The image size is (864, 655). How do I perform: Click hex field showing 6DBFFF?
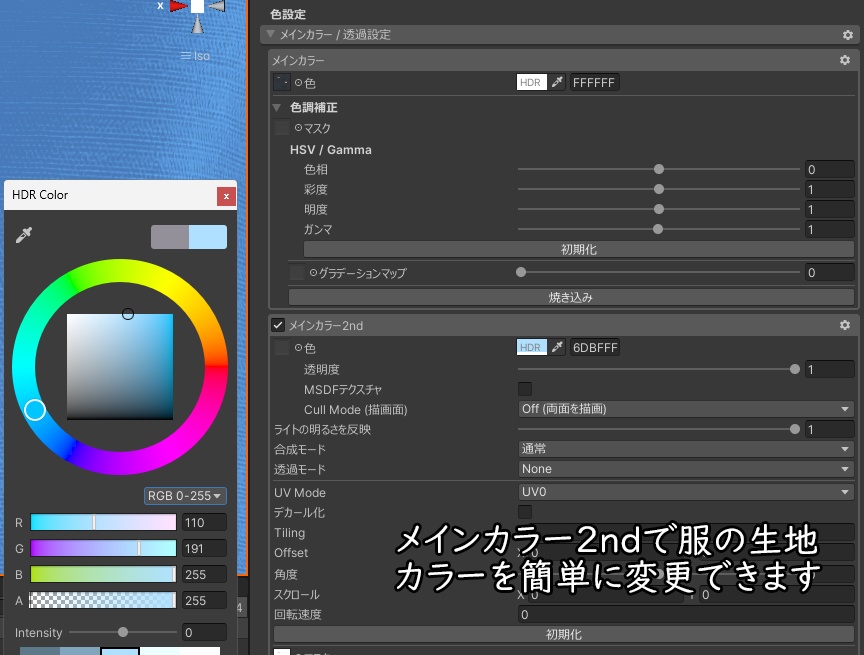(x=595, y=348)
